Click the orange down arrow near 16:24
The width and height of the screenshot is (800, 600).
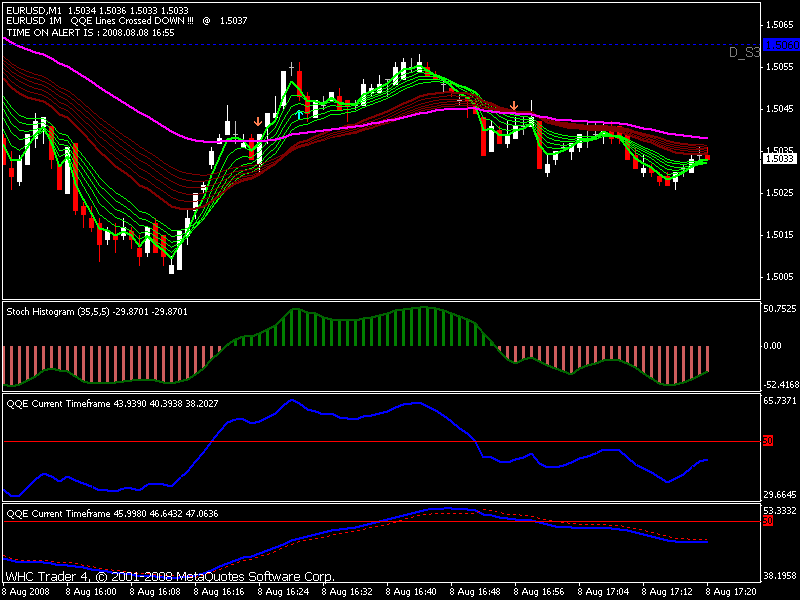(x=258, y=122)
